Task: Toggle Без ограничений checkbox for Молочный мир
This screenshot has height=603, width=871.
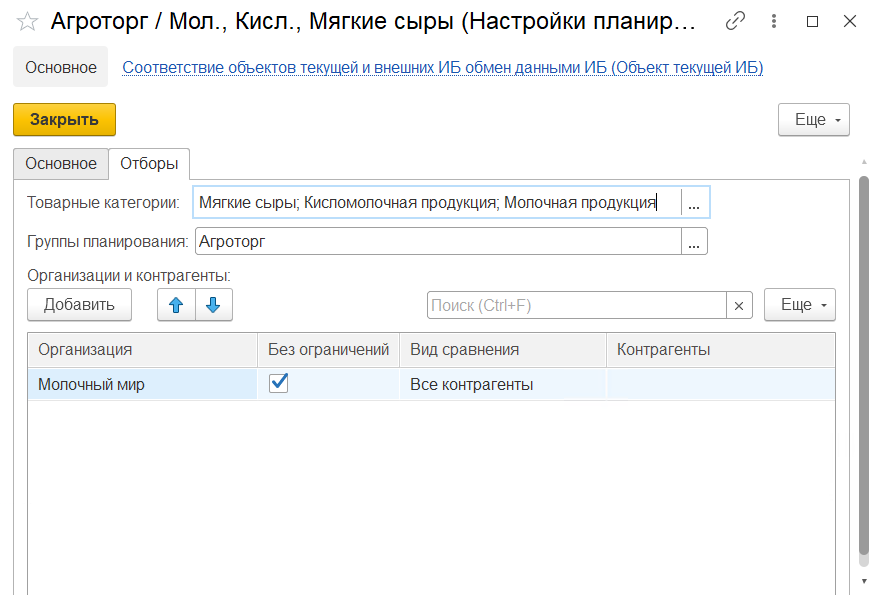Action: coord(279,383)
